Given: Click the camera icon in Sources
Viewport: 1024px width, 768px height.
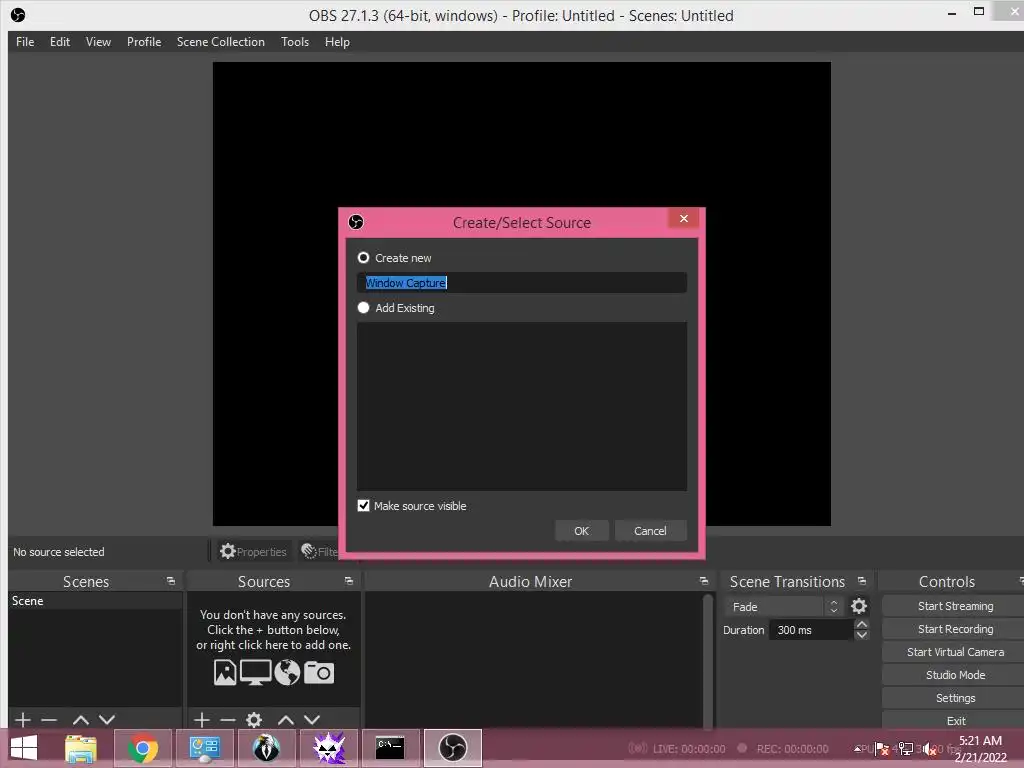Looking at the screenshot, I should (319, 672).
